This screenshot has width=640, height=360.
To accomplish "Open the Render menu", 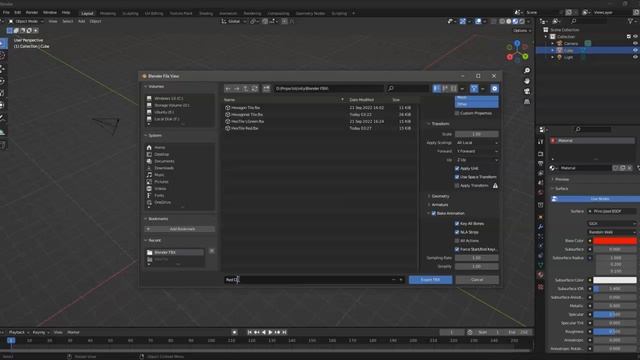I will coord(31,13).
